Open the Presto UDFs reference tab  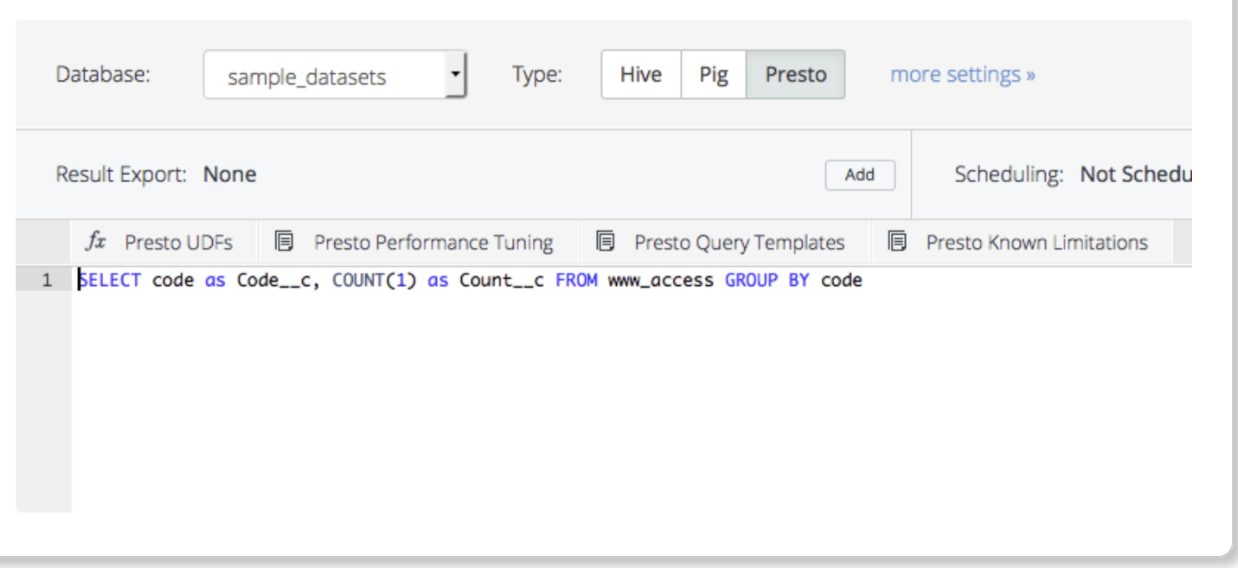click(x=178, y=242)
